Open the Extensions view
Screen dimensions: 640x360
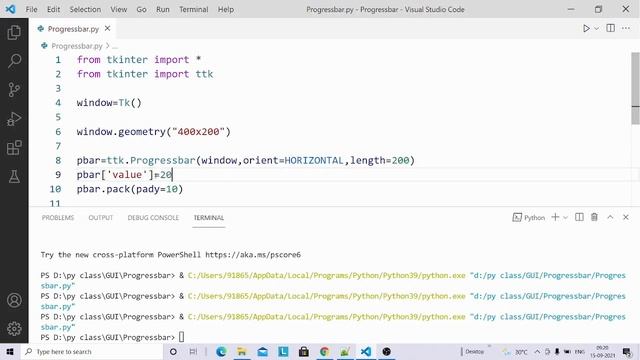[14, 148]
